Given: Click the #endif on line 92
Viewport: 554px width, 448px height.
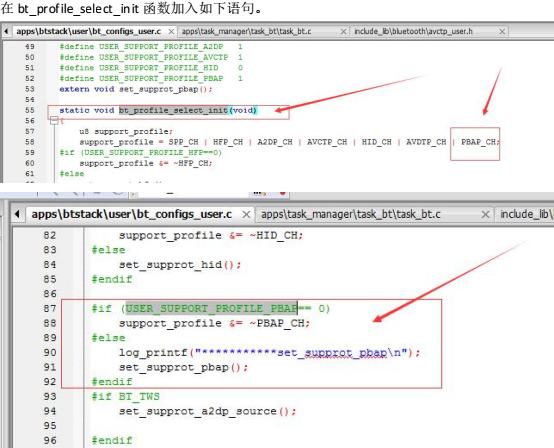Looking at the screenshot, I should (x=112, y=382).
